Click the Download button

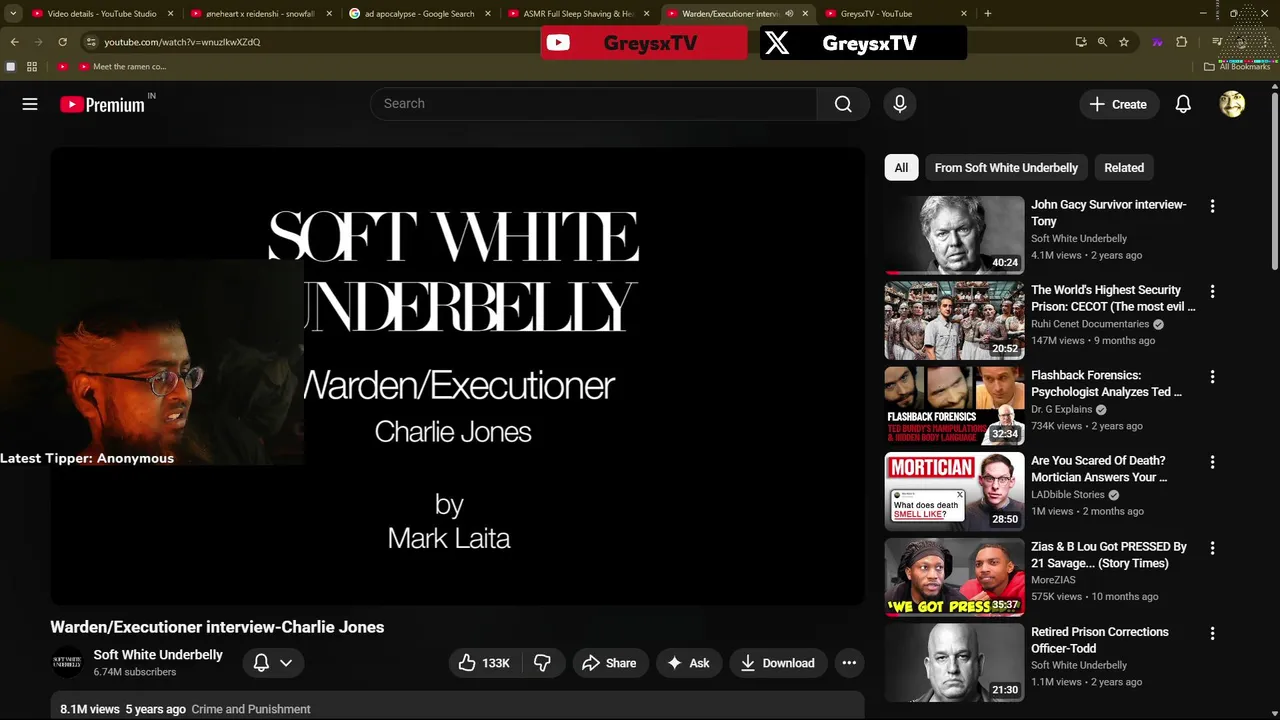[777, 663]
